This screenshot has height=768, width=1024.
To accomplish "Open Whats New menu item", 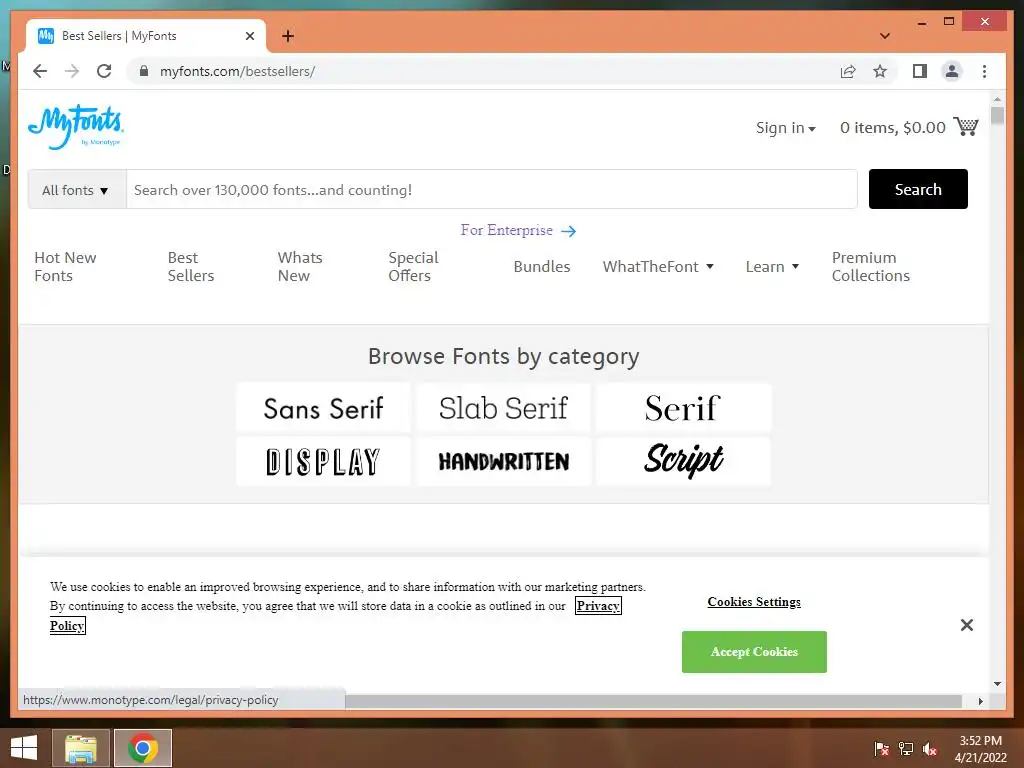I will coord(300,266).
